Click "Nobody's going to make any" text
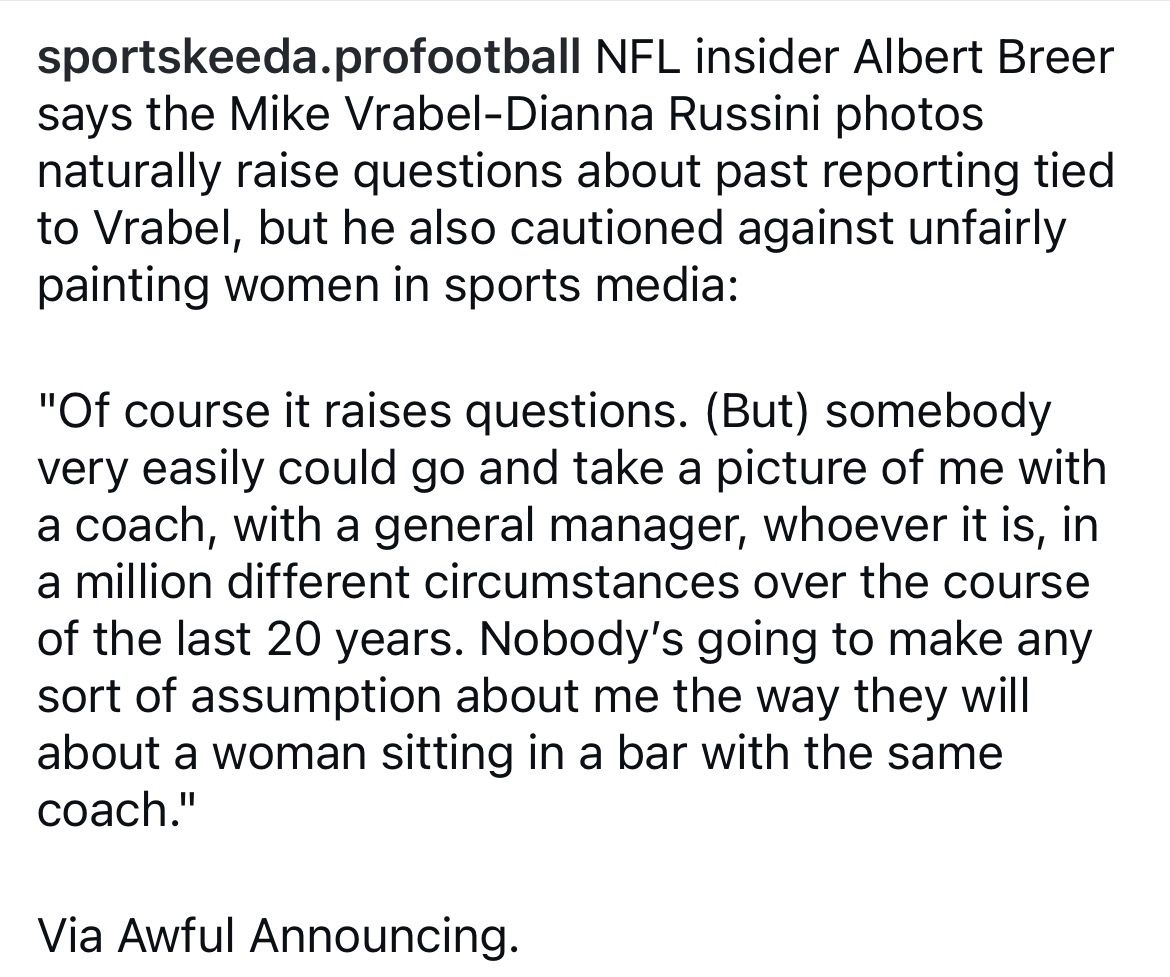The image size is (1170, 977). tap(785, 639)
